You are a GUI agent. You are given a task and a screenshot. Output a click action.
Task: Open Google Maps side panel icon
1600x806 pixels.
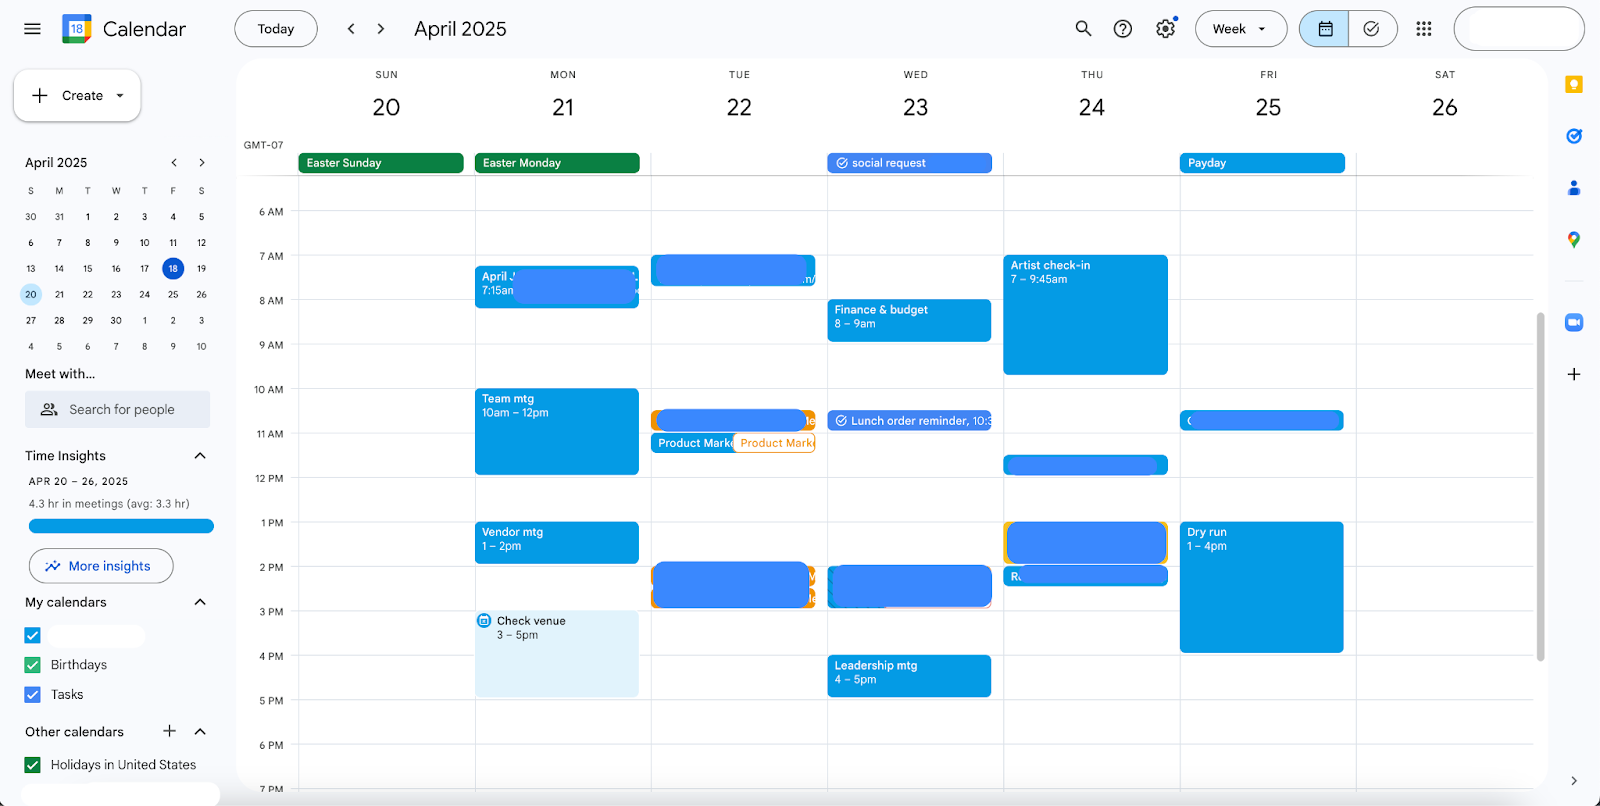coord(1574,240)
